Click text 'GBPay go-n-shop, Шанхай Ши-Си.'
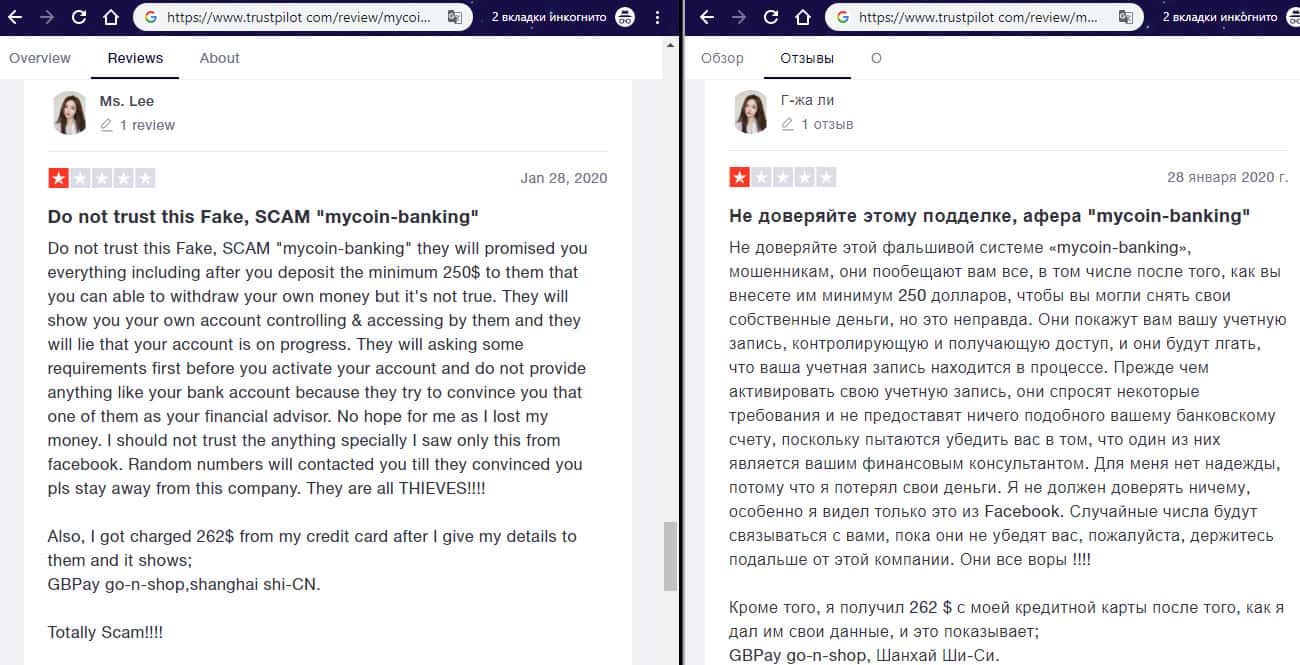The image size is (1300, 665). click(x=865, y=656)
